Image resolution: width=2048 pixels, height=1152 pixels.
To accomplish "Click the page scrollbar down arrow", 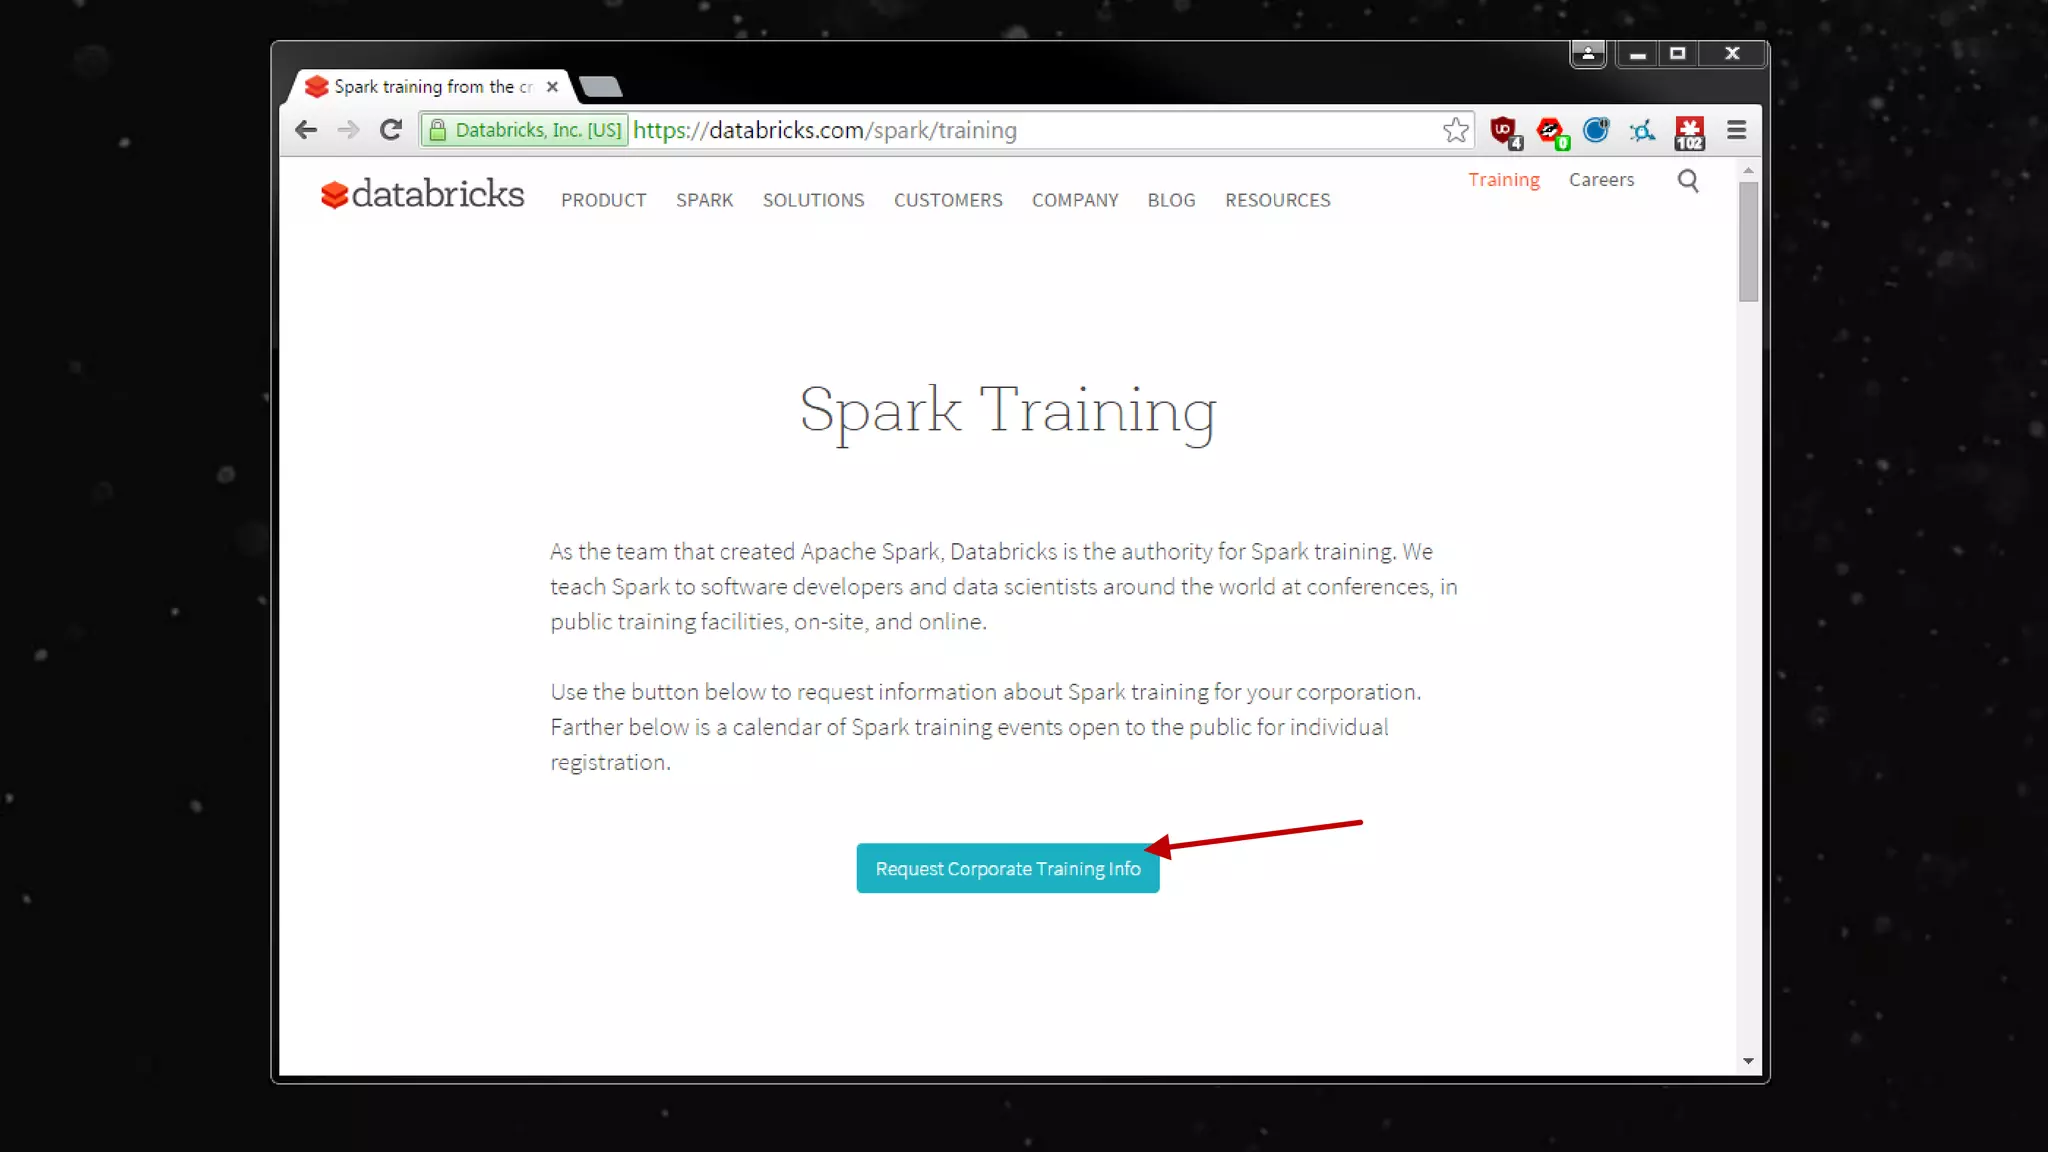I will point(1748,1061).
